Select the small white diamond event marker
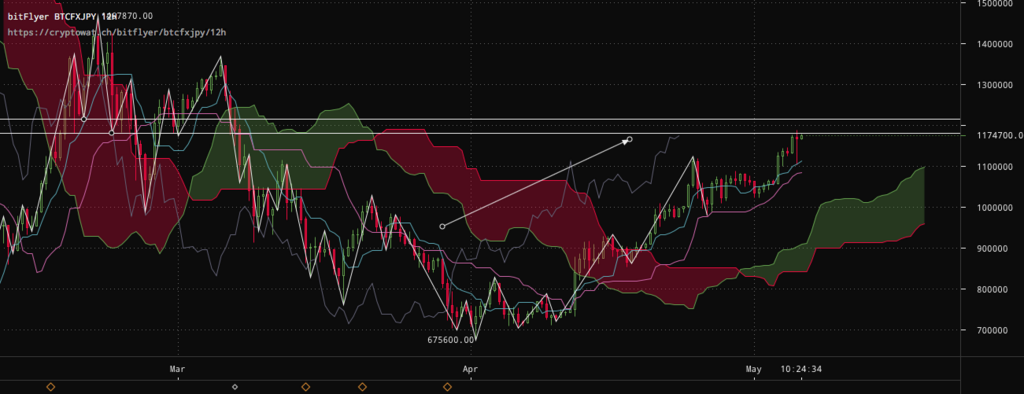 tap(235, 387)
